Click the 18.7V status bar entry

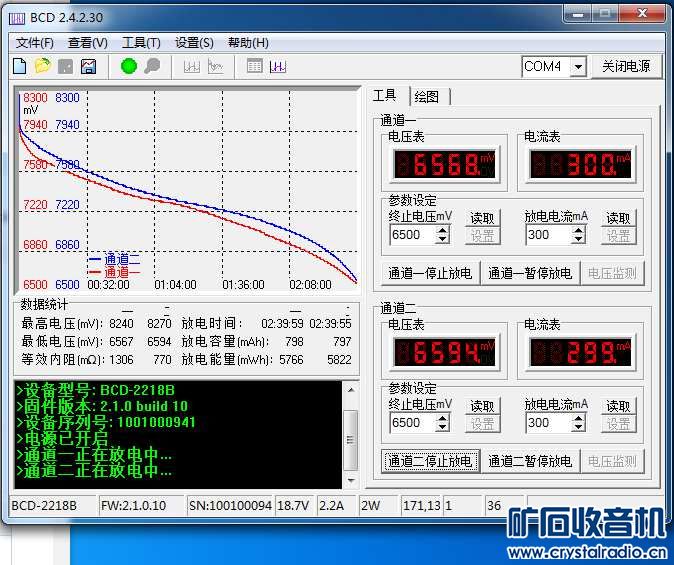click(x=293, y=506)
